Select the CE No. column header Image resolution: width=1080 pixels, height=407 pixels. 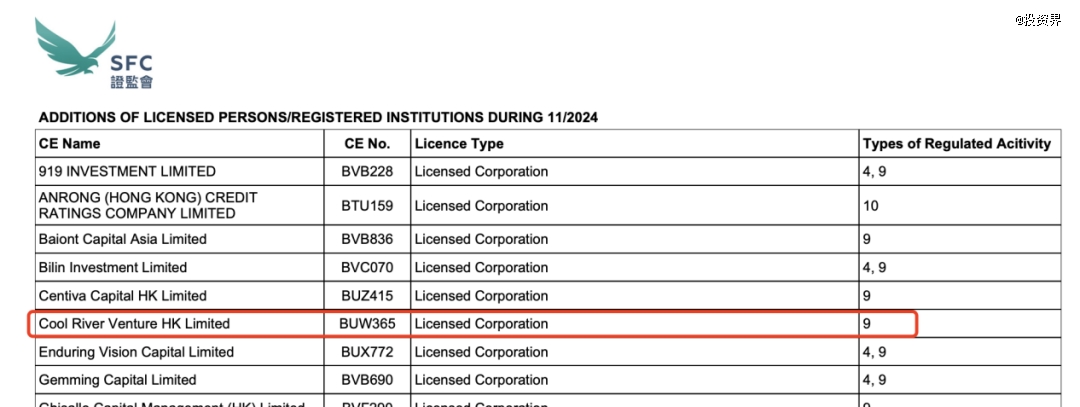(x=367, y=143)
